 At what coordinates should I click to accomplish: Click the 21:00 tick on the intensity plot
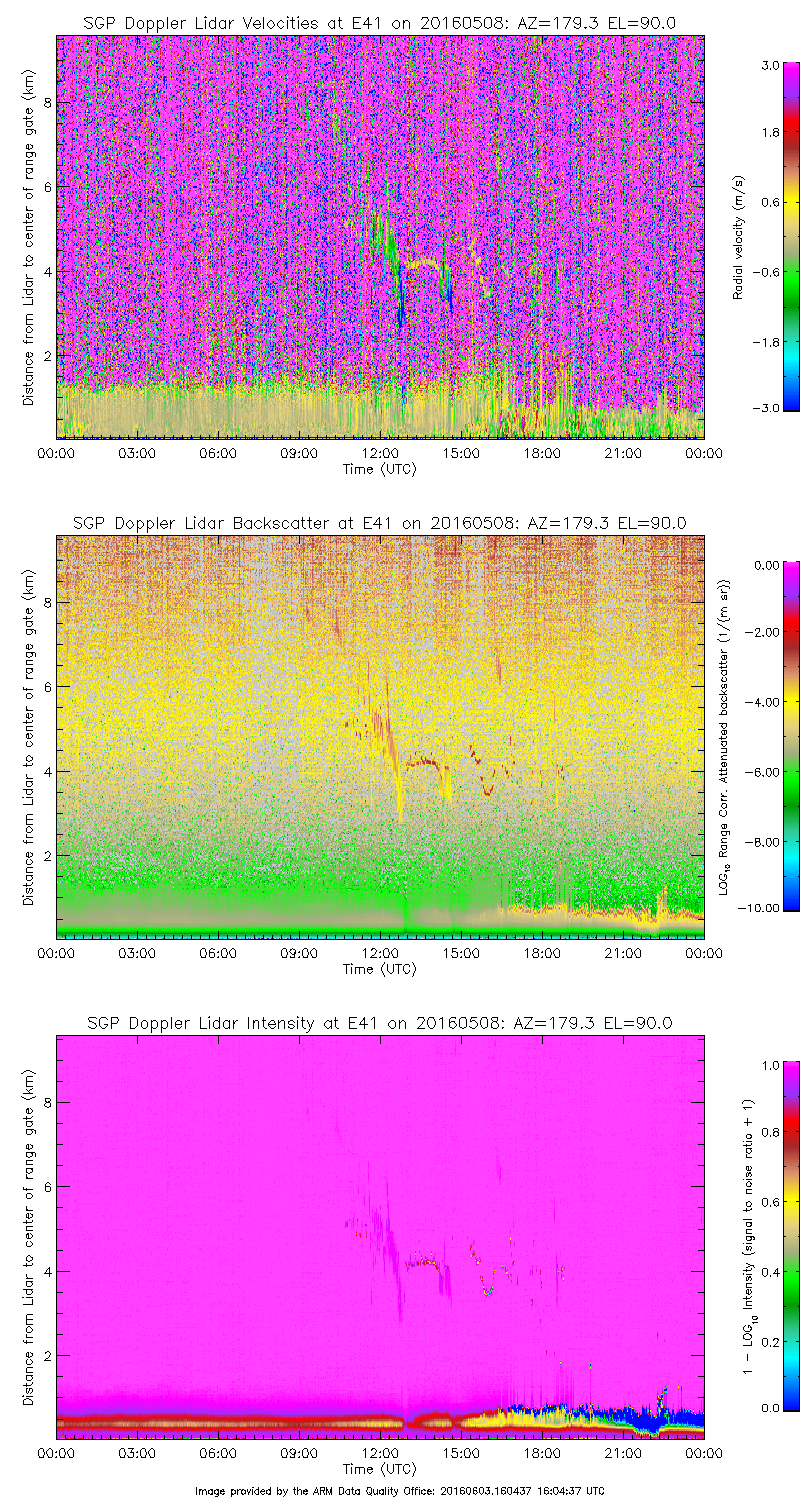tap(623, 1454)
